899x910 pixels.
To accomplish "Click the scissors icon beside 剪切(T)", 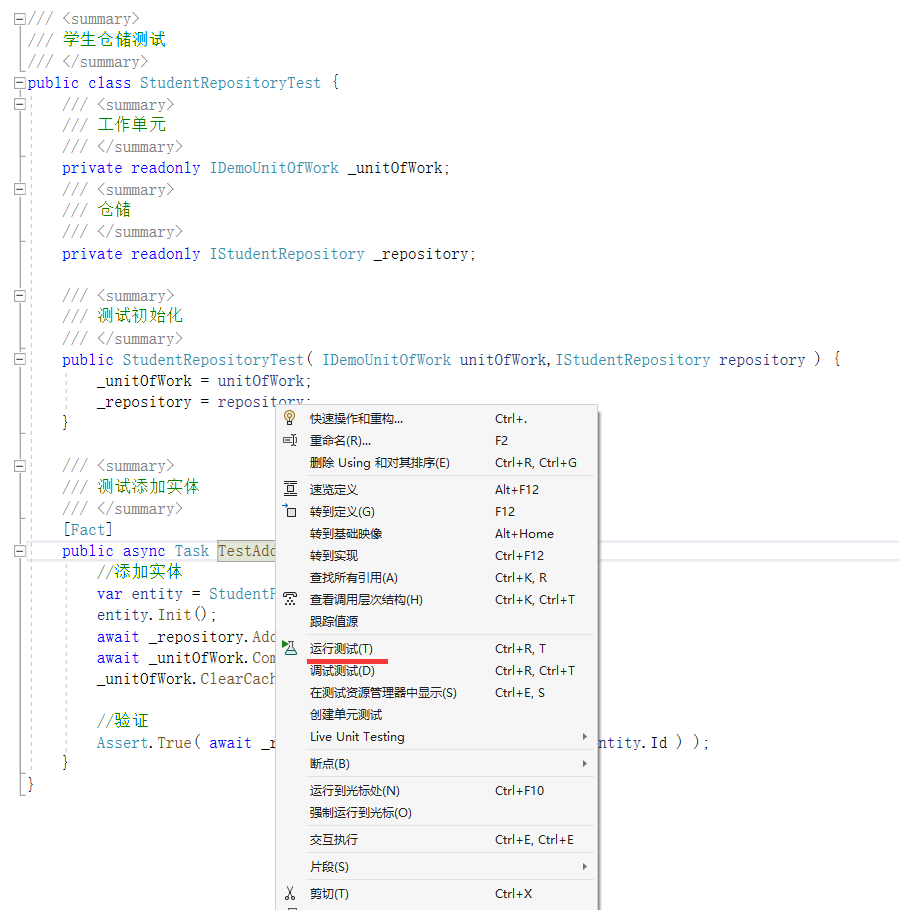I will point(290,893).
